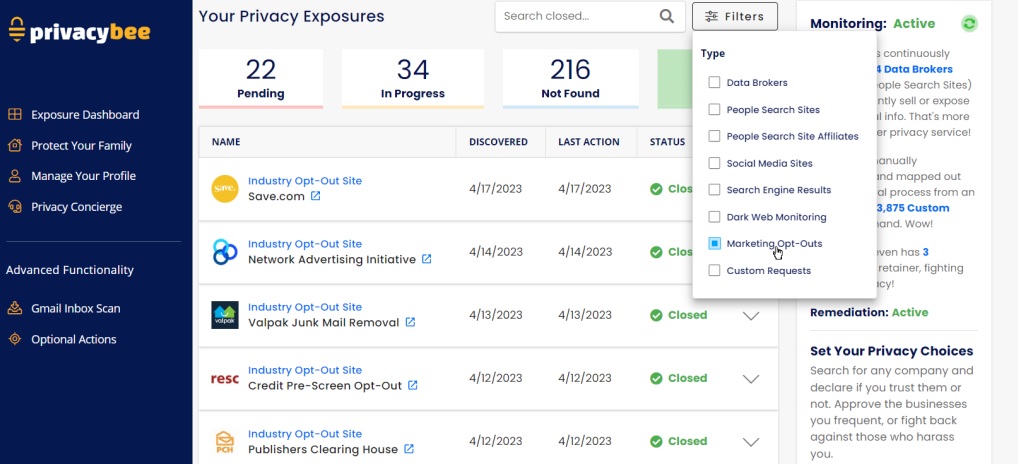Open Save.com external link icon
The image size is (1018, 464).
[316, 195]
